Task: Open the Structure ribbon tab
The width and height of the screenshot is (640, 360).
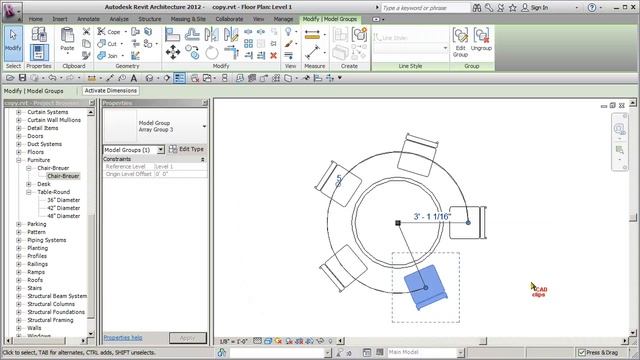Action: tap(149, 19)
